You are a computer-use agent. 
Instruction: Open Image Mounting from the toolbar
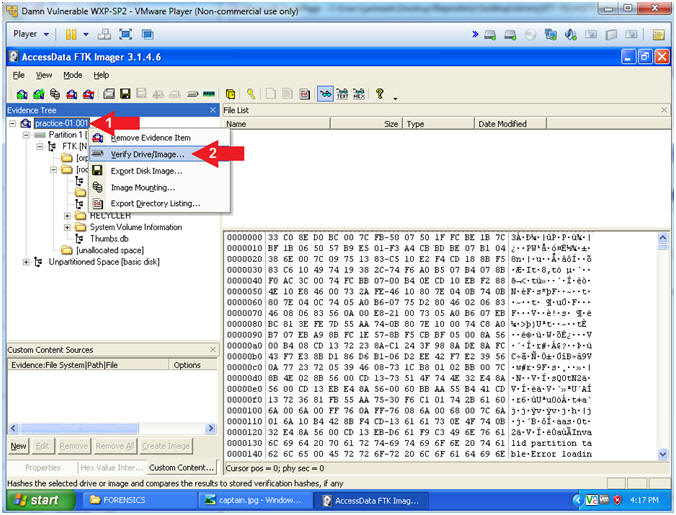(55, 94)
